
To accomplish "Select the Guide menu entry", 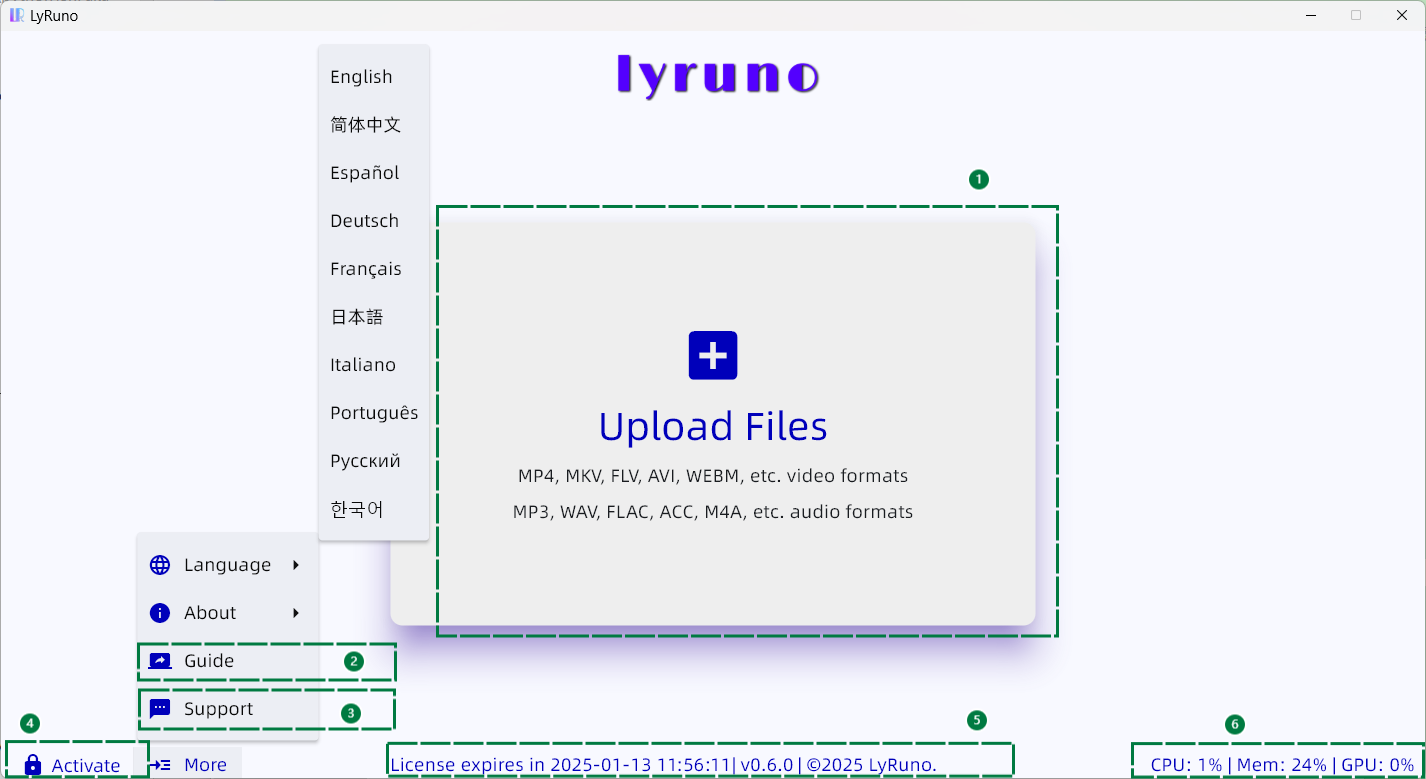I will pyautogui.click(x=209, y=660).
